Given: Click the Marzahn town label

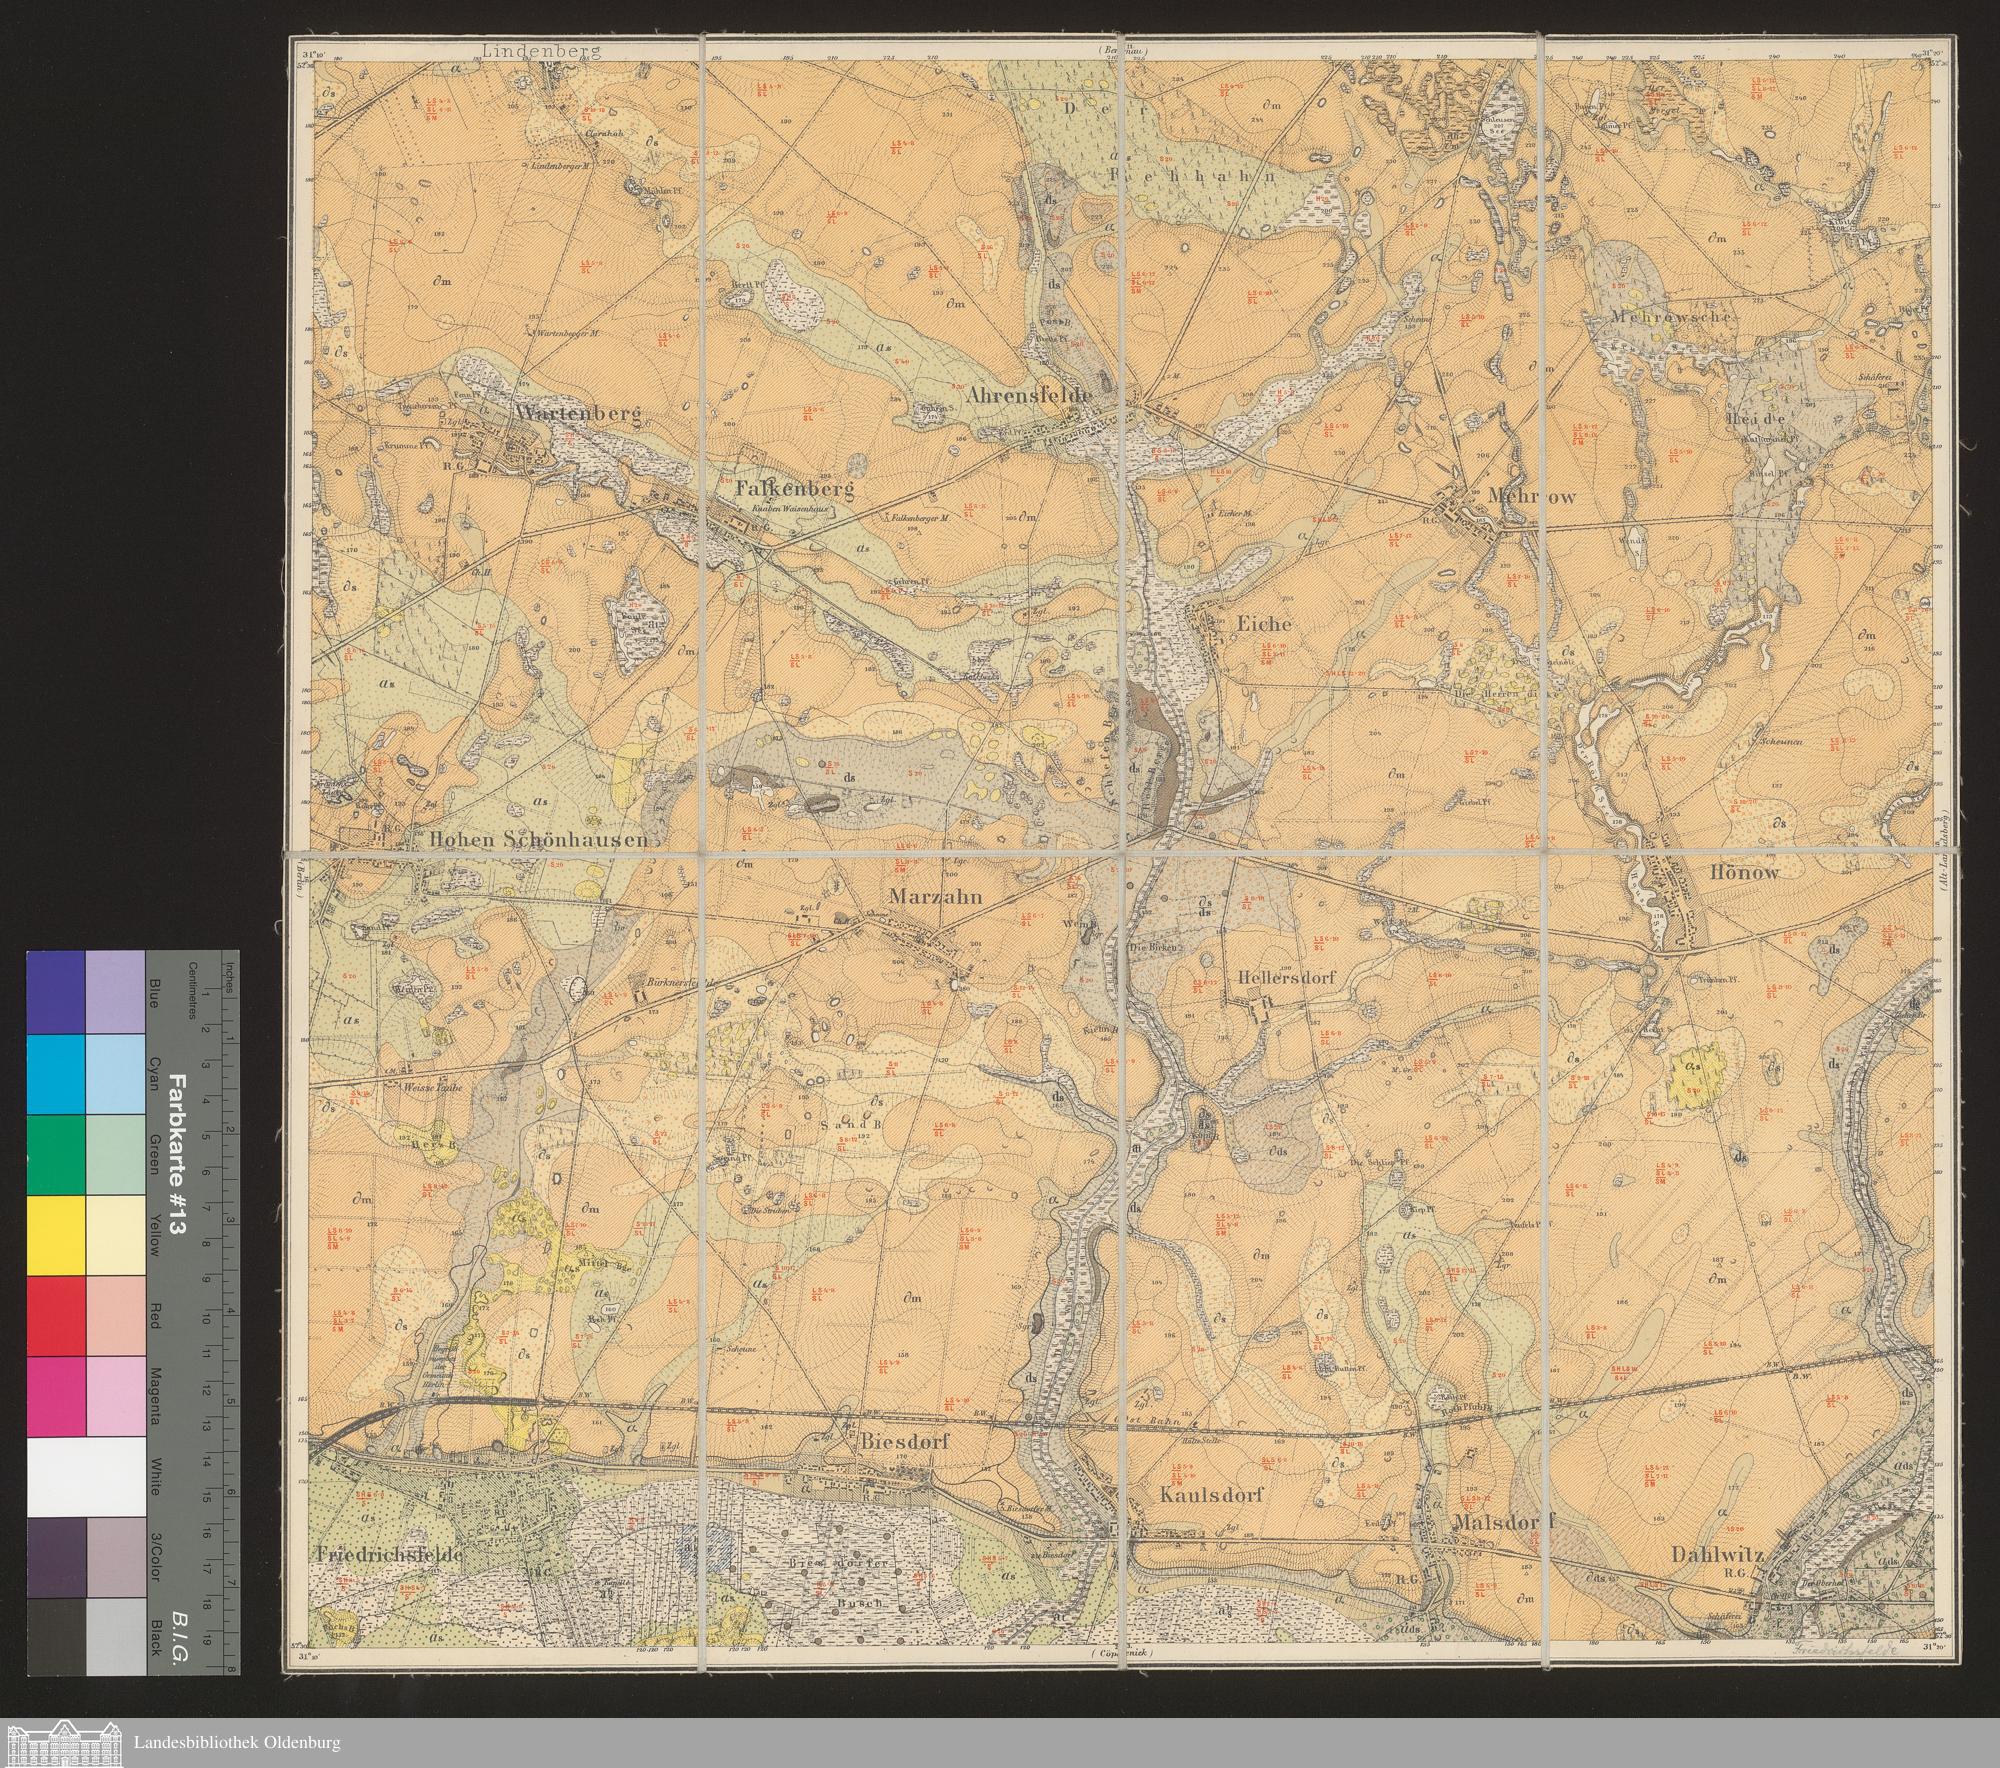Looking at the screenshot, I should point(934,898).
